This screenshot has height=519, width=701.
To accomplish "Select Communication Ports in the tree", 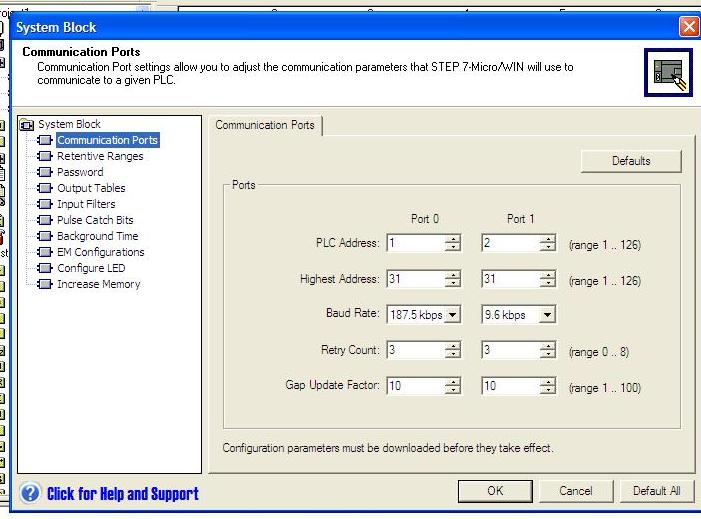I will (107, 140).
